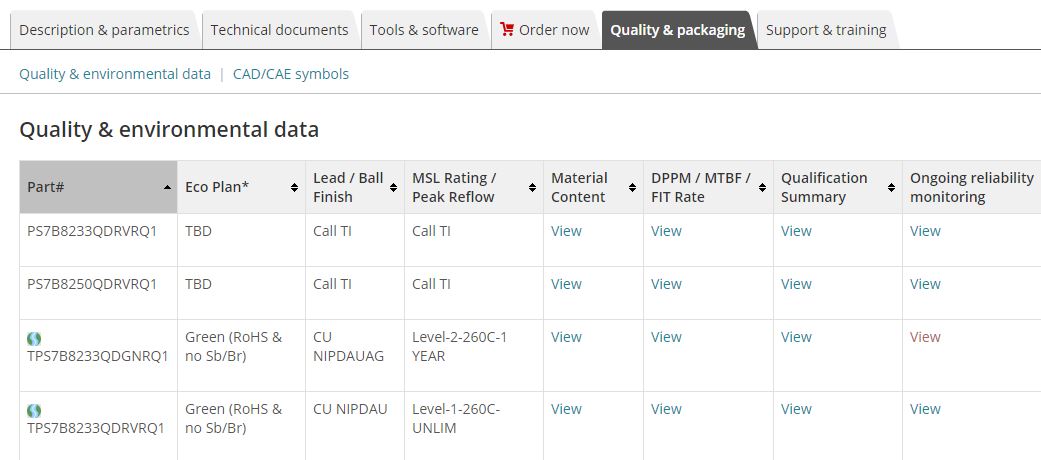The image size is (1041, 460).
Task: View DPPM / MTBF / FIT Rate for TPS7B8233QDRVRQ1
Action: click(666, 409)
